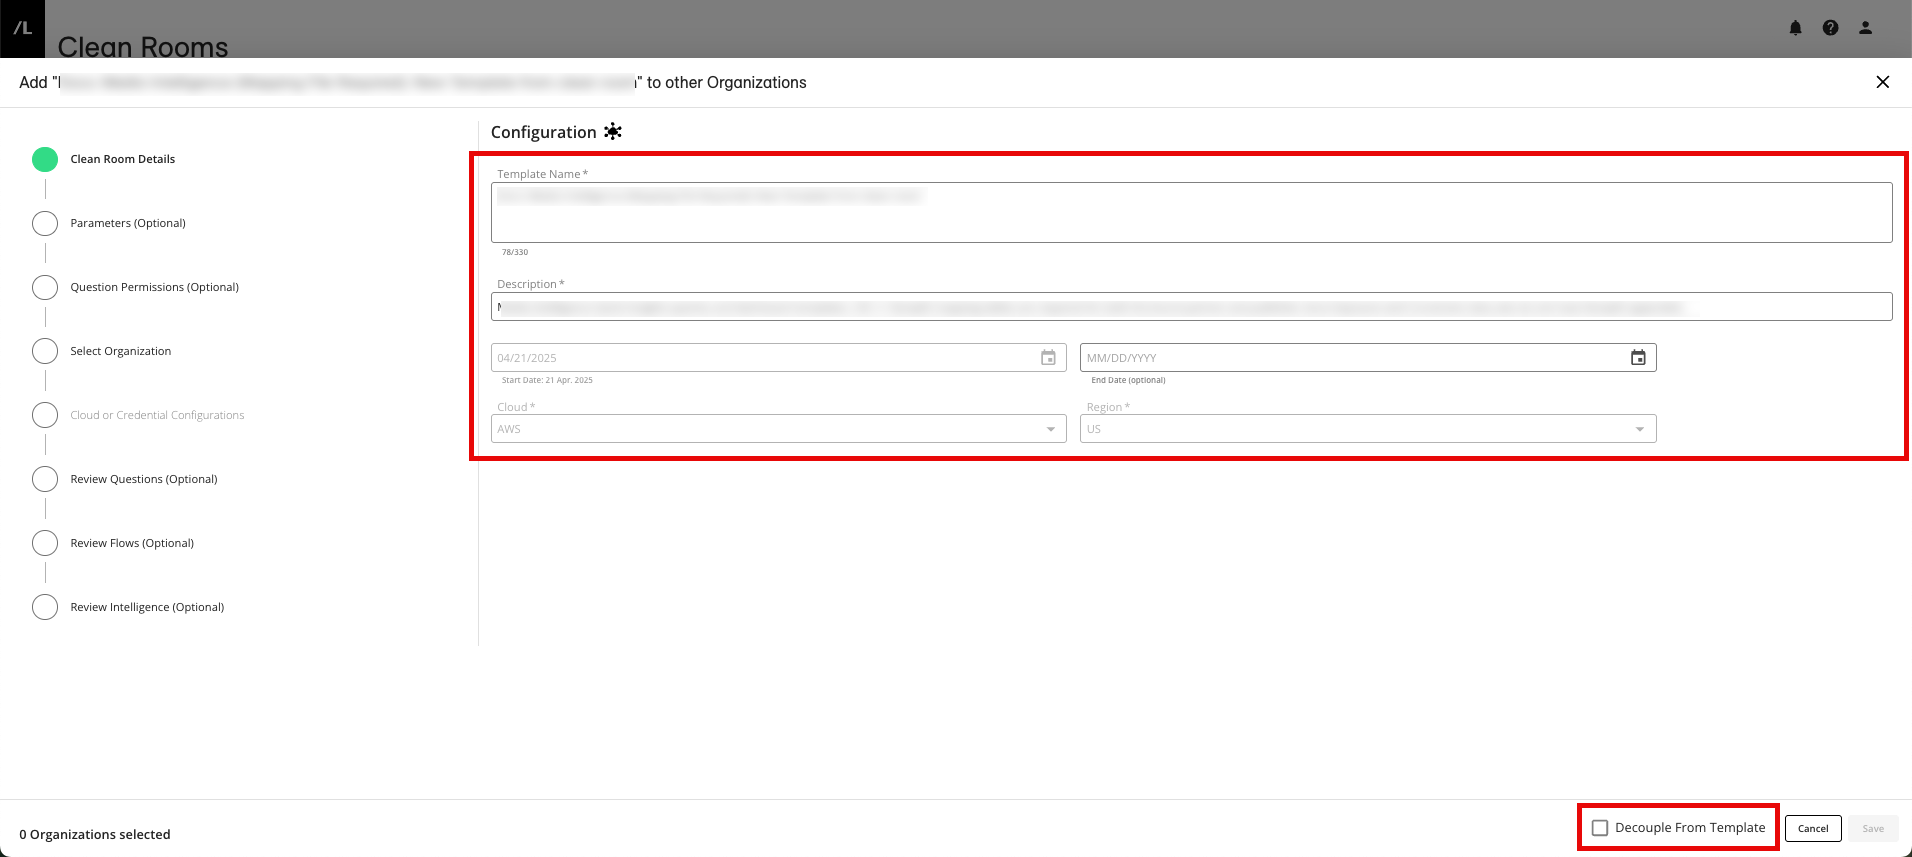Go to Review Questions (Optional) step

144,479
